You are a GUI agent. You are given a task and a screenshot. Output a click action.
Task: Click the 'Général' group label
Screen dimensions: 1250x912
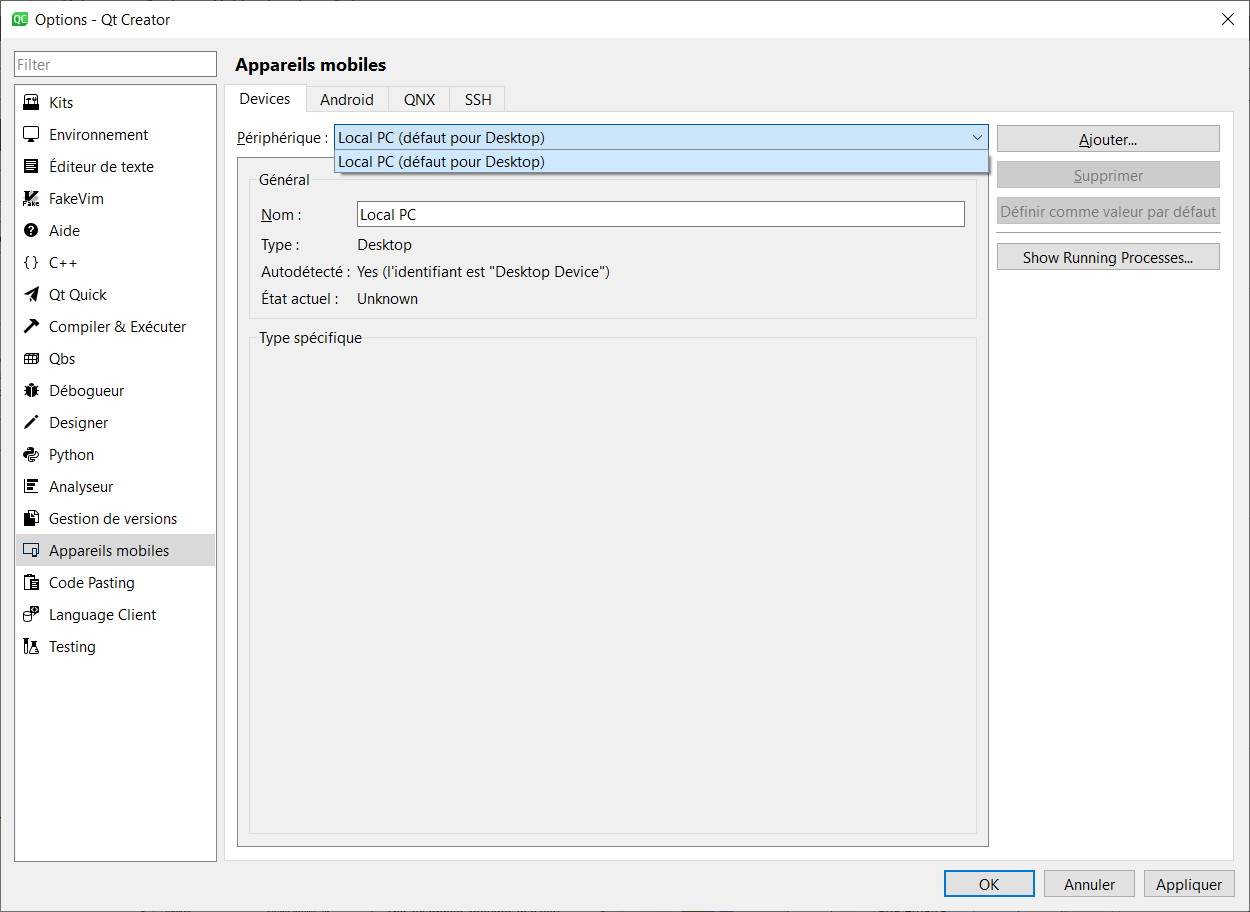click(x=284, y=180)
